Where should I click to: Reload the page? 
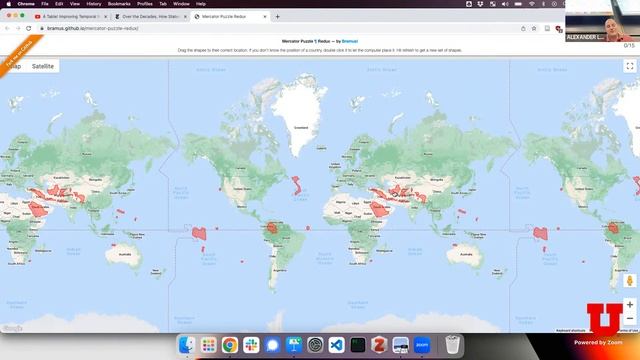pyautogui.click(x=29, y=29)
